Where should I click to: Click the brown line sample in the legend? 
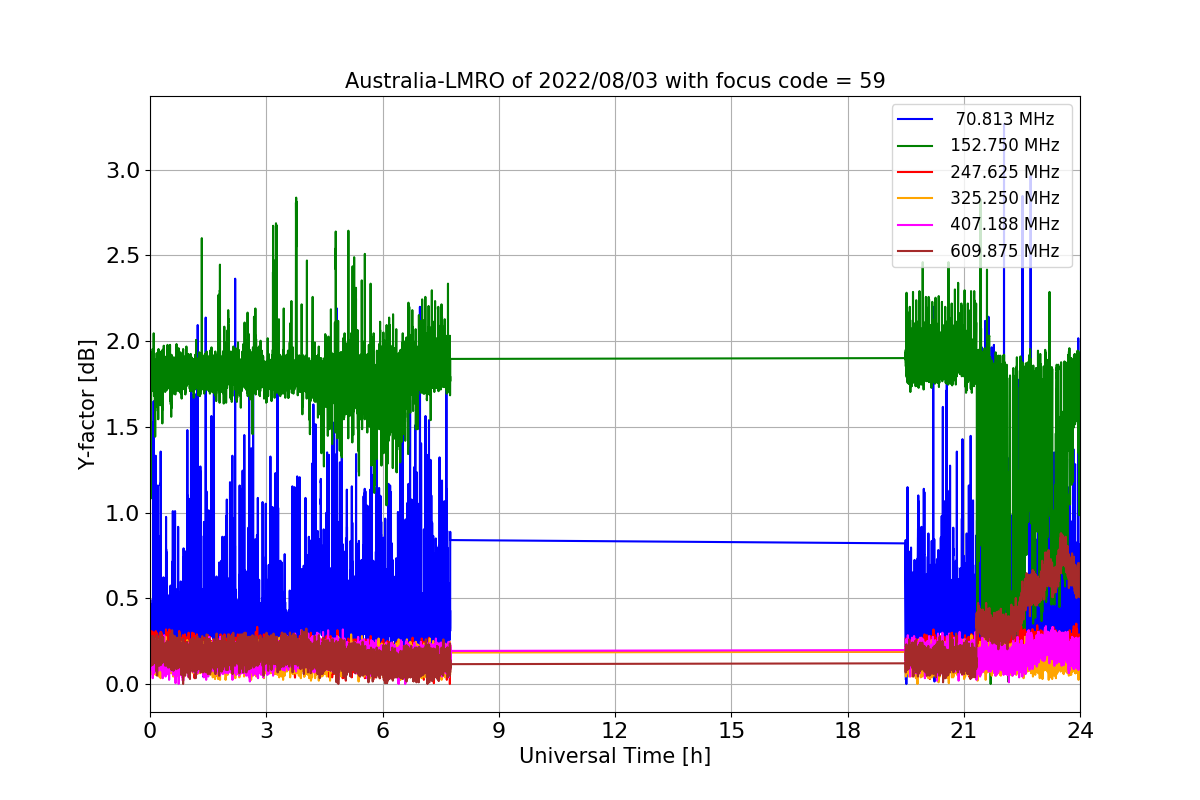click(916, 251)
